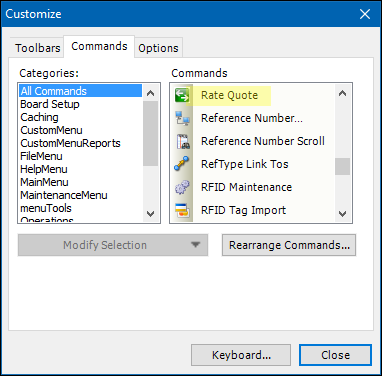The image size is (382, 376).
Task: Click the Close button at bottom
Action: pos(335,355)
